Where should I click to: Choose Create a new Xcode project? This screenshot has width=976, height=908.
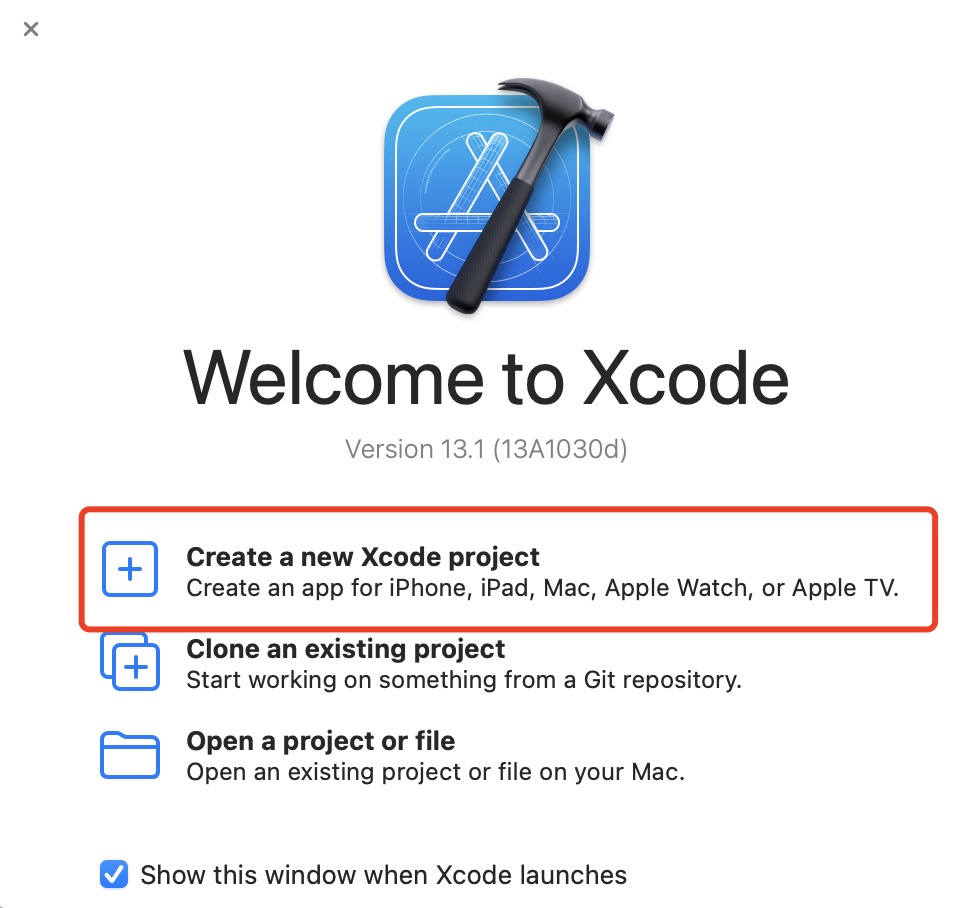508,569
